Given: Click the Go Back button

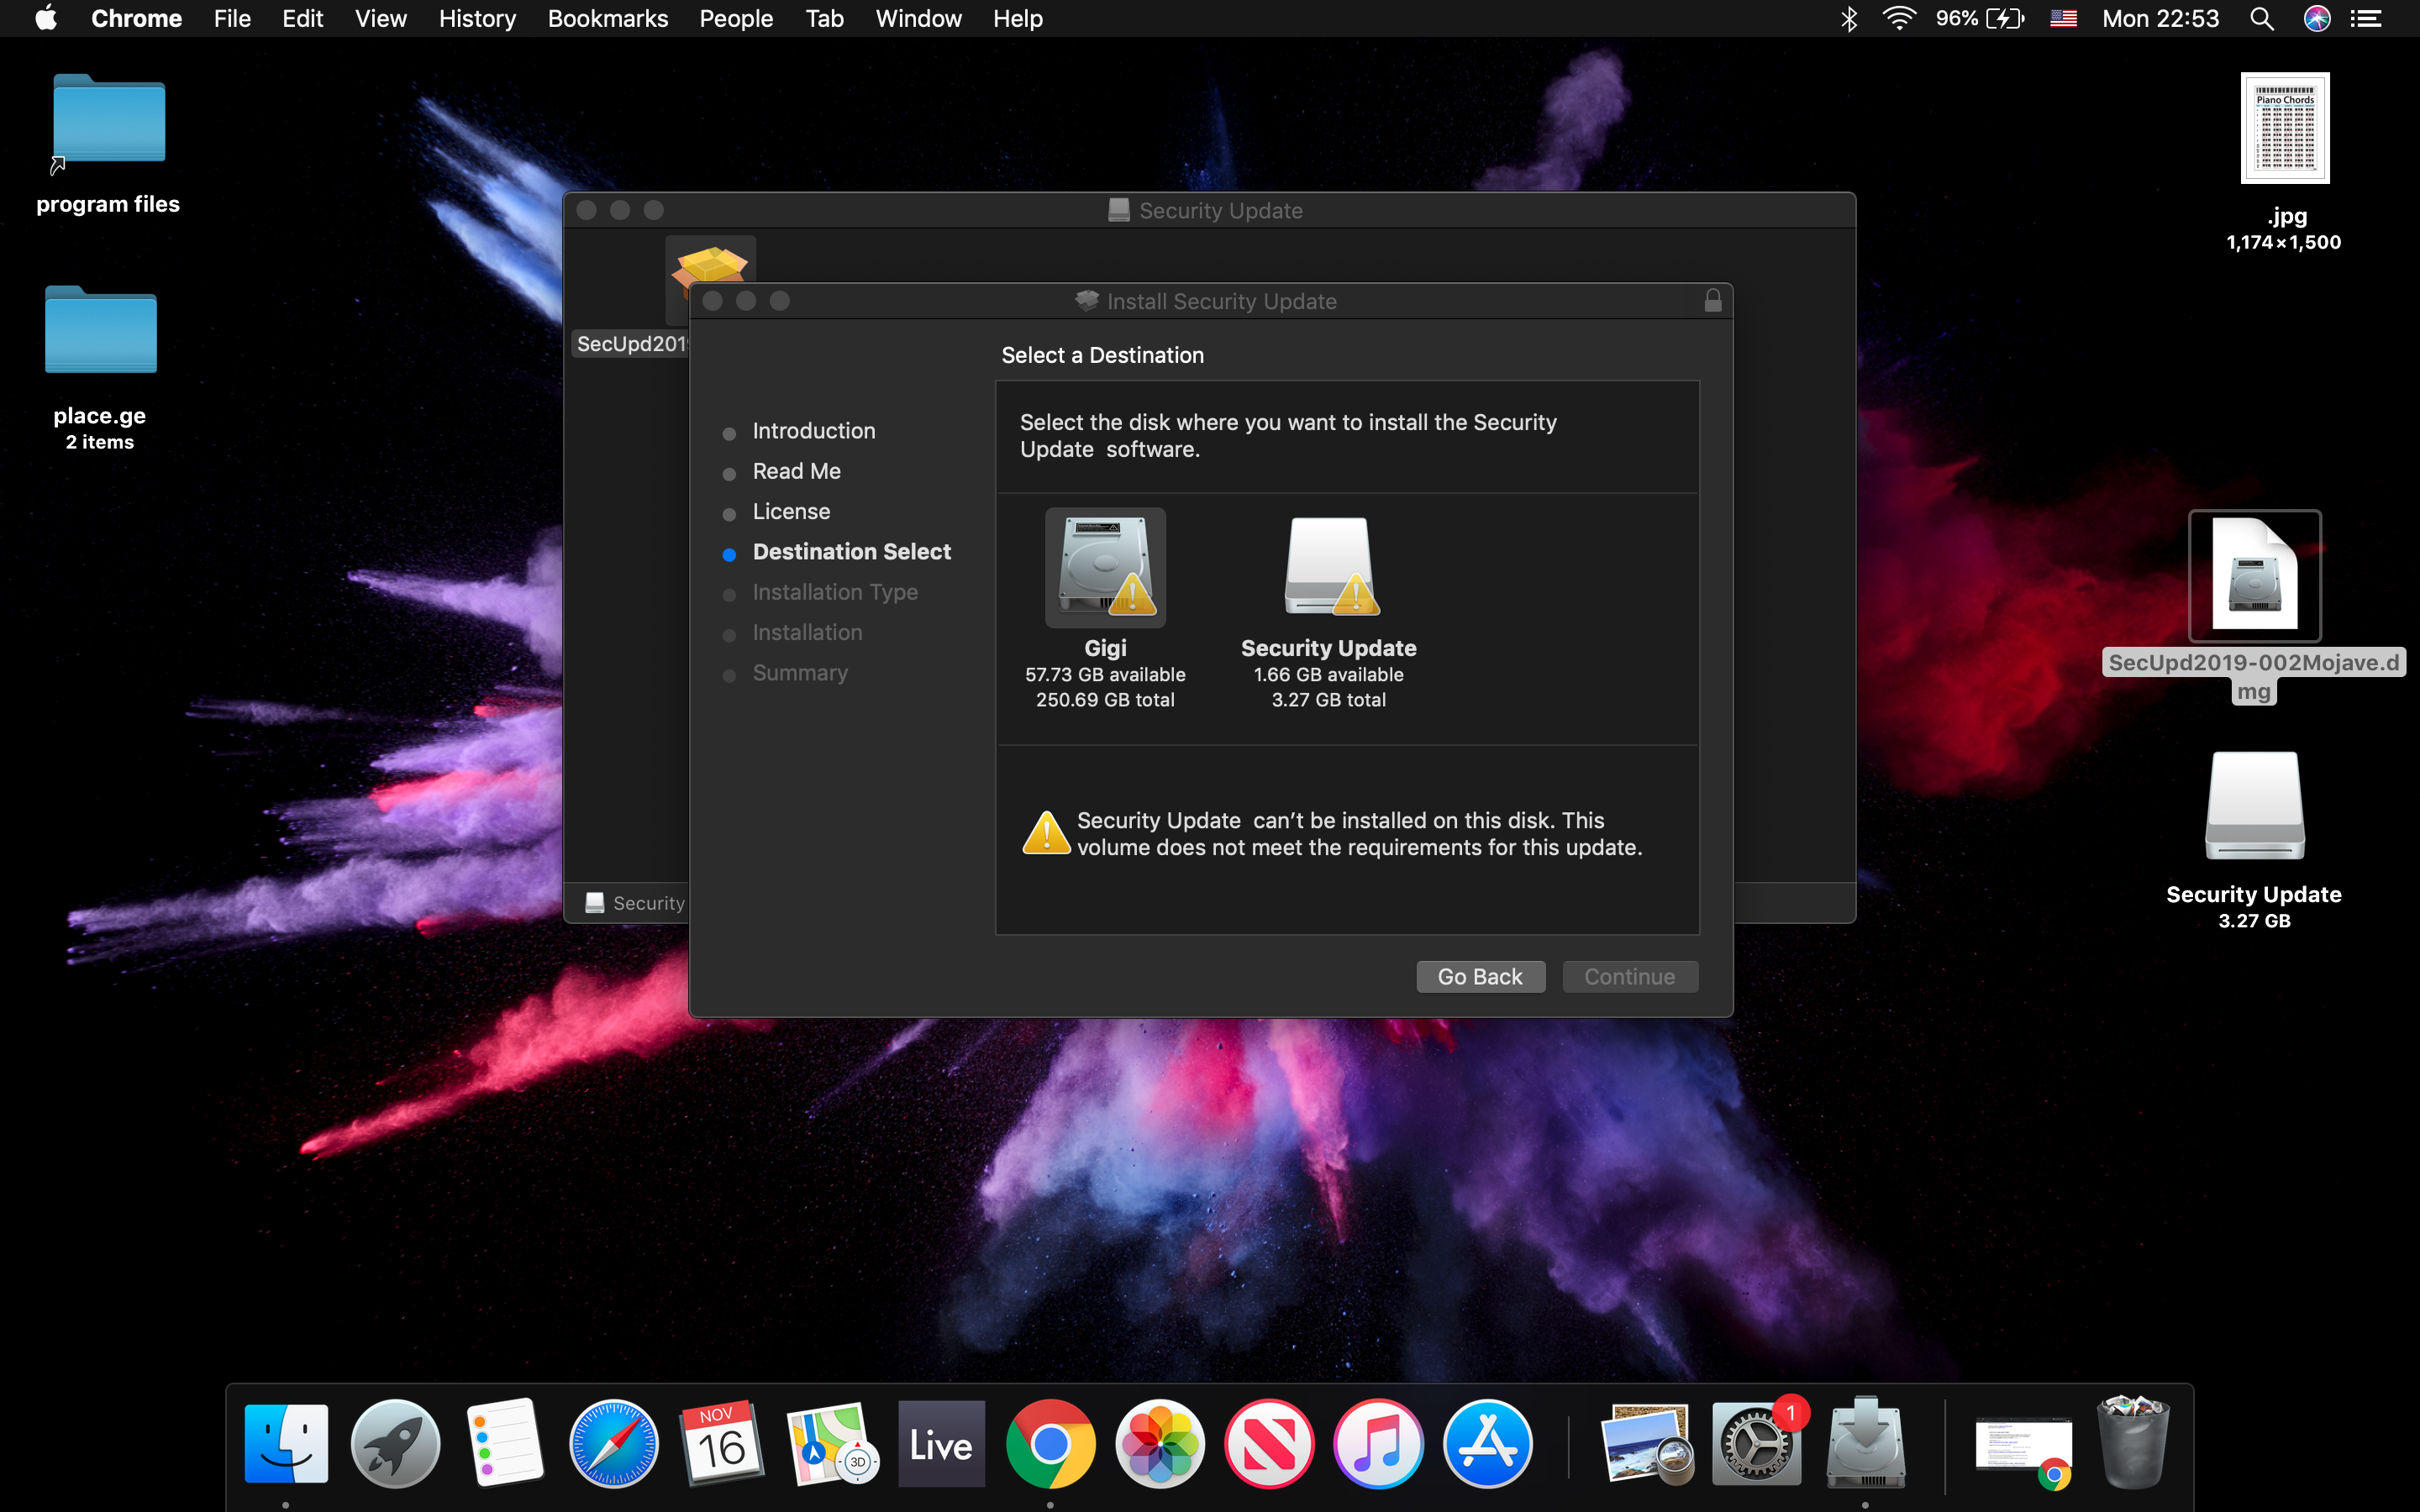Looking at the screenshot, I should (x=1480, y=976).
